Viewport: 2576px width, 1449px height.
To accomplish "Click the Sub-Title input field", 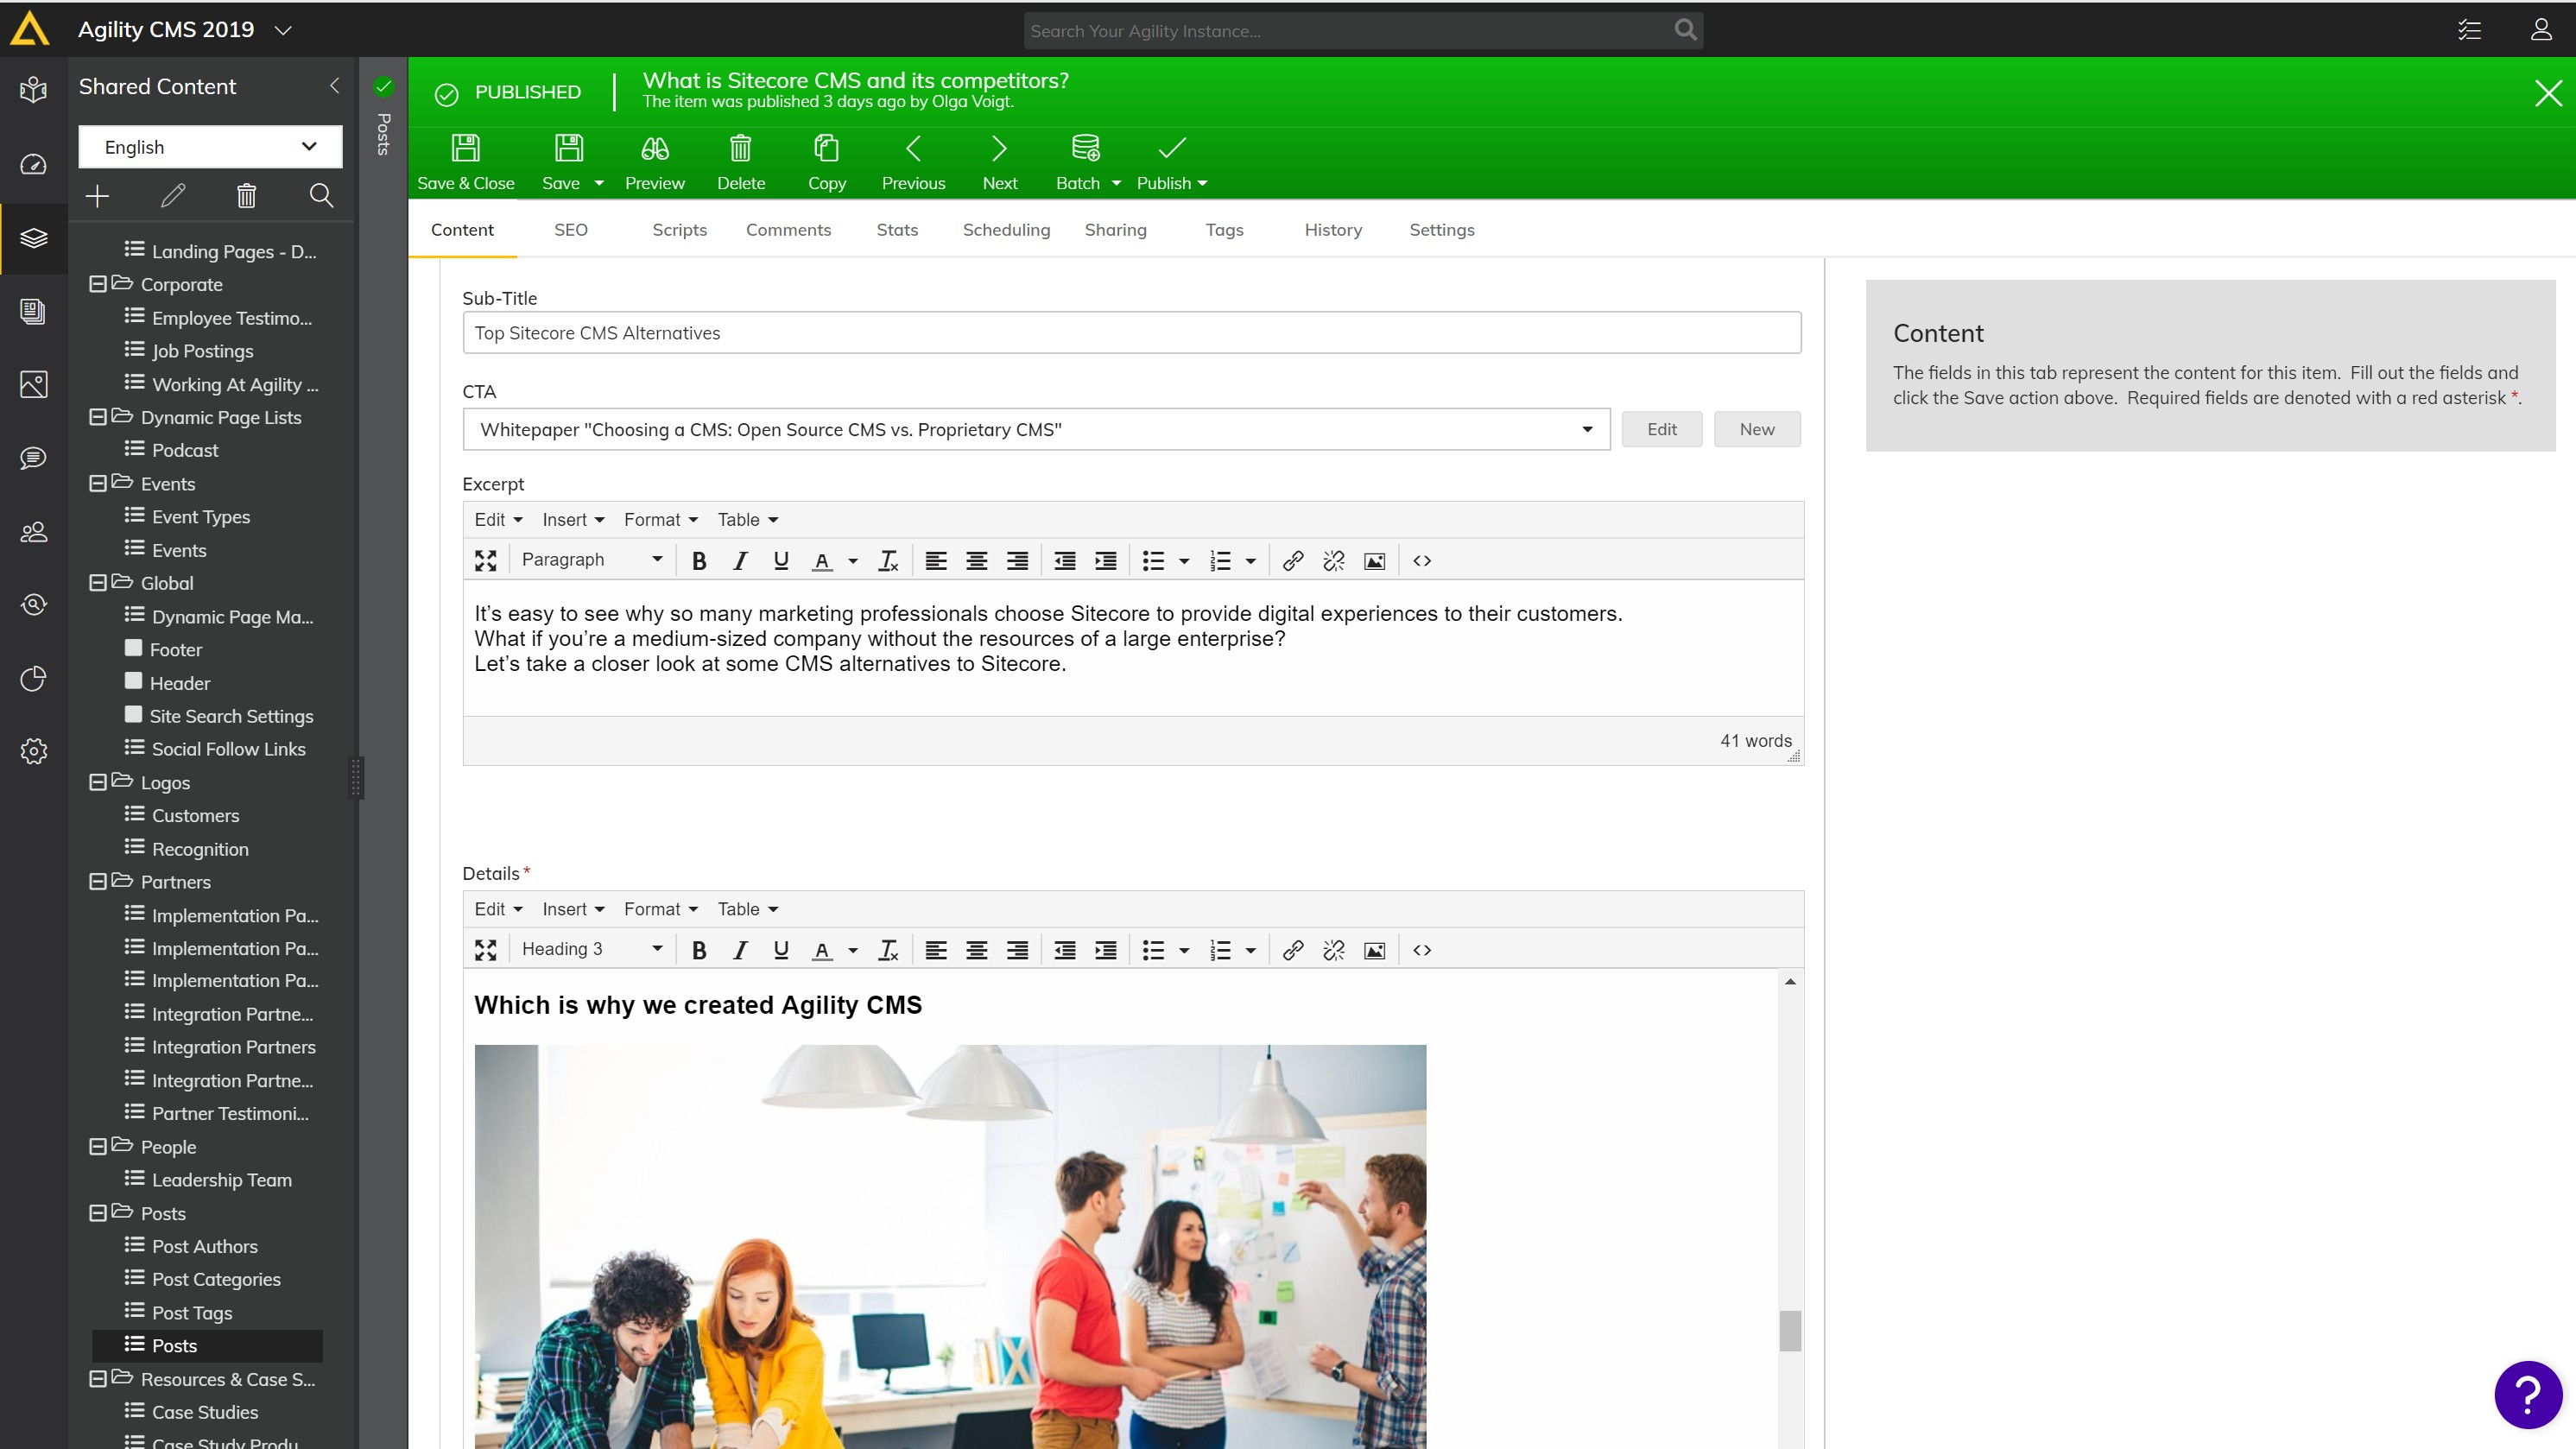I will [1131, 333].
